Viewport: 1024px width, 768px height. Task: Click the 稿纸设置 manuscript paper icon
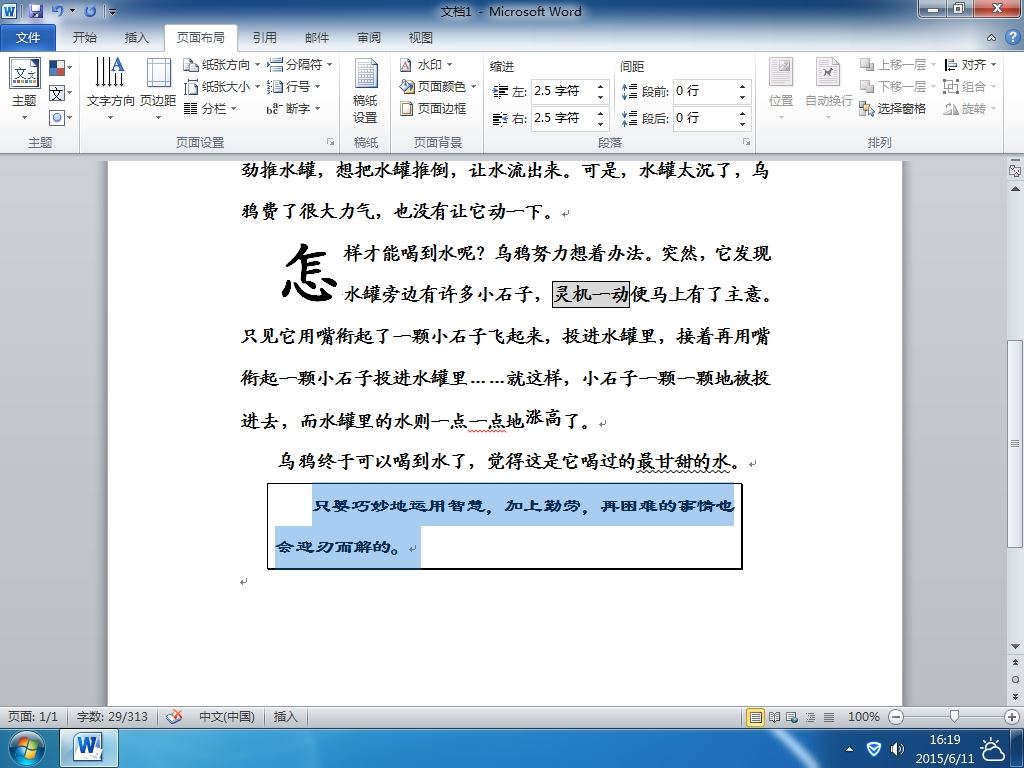pos(366,91)
